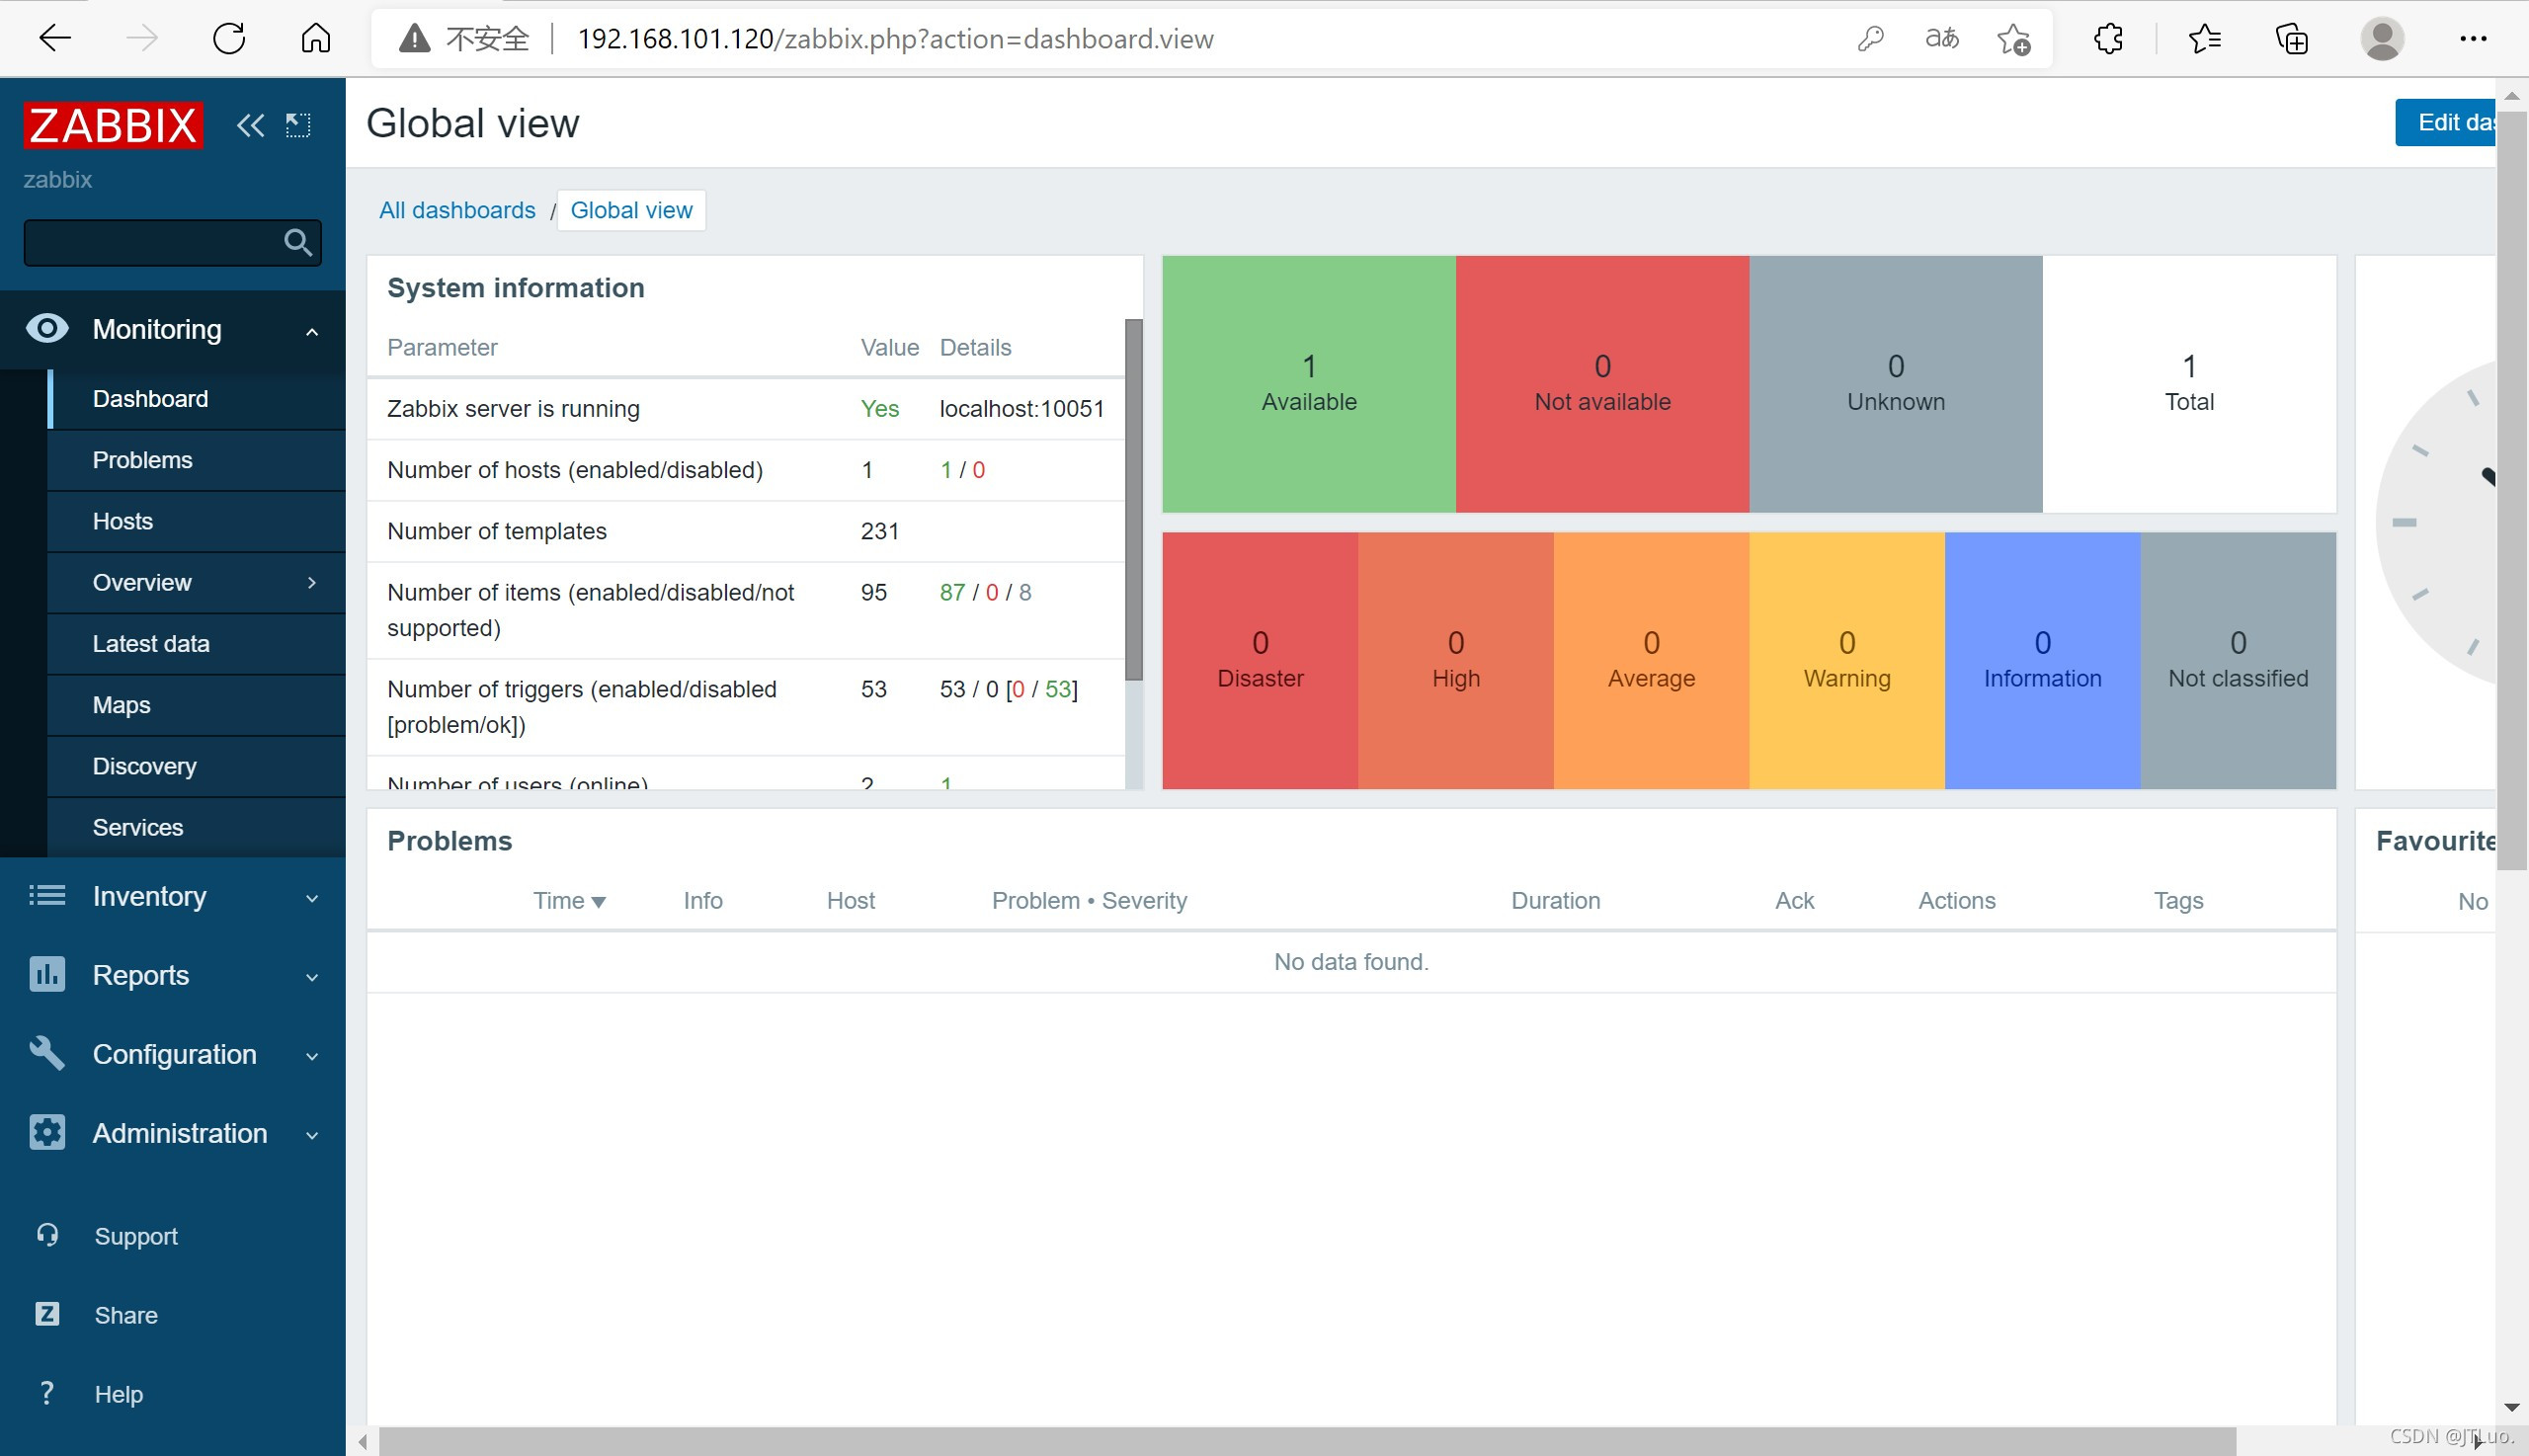
Task: Add page to favorites star icon
Action: (x=2013, y=39)
